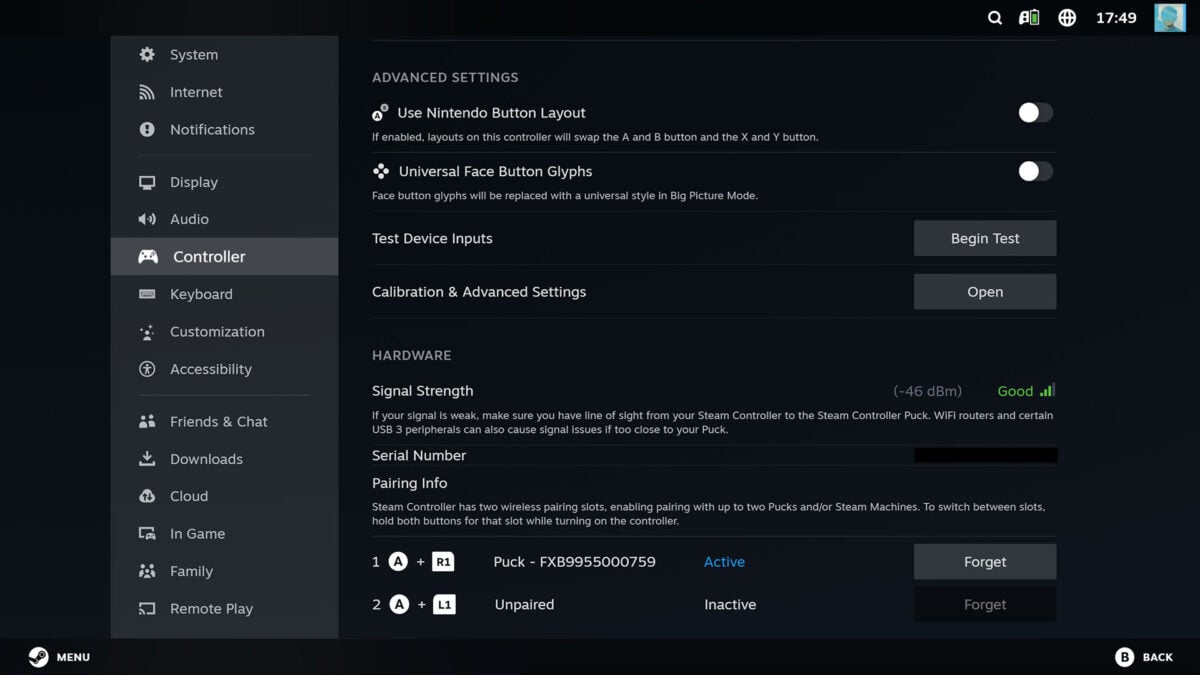Open Downloads settings
Viewport: 1200px width, 675px height.
coord(224,459)
